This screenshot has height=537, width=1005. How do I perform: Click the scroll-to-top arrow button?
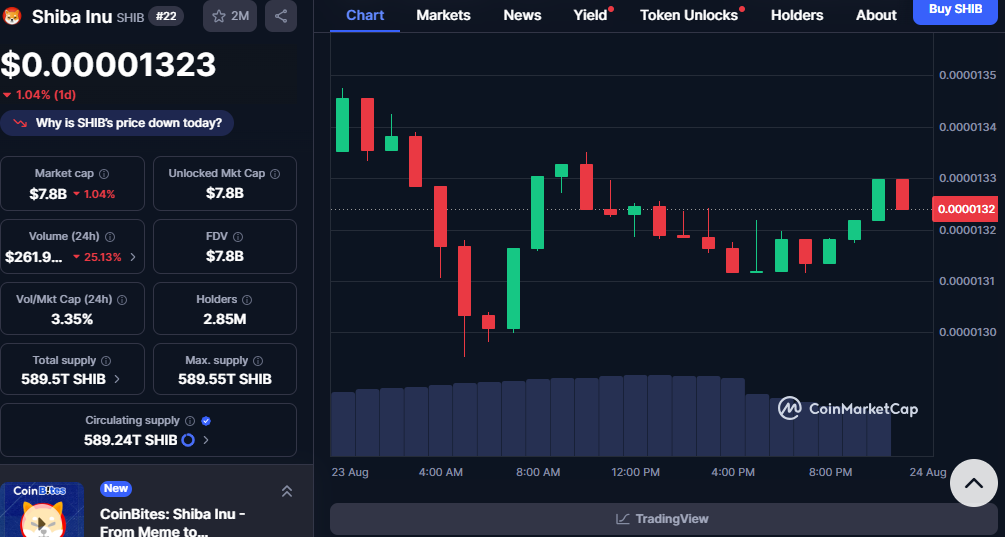point(974,483)
